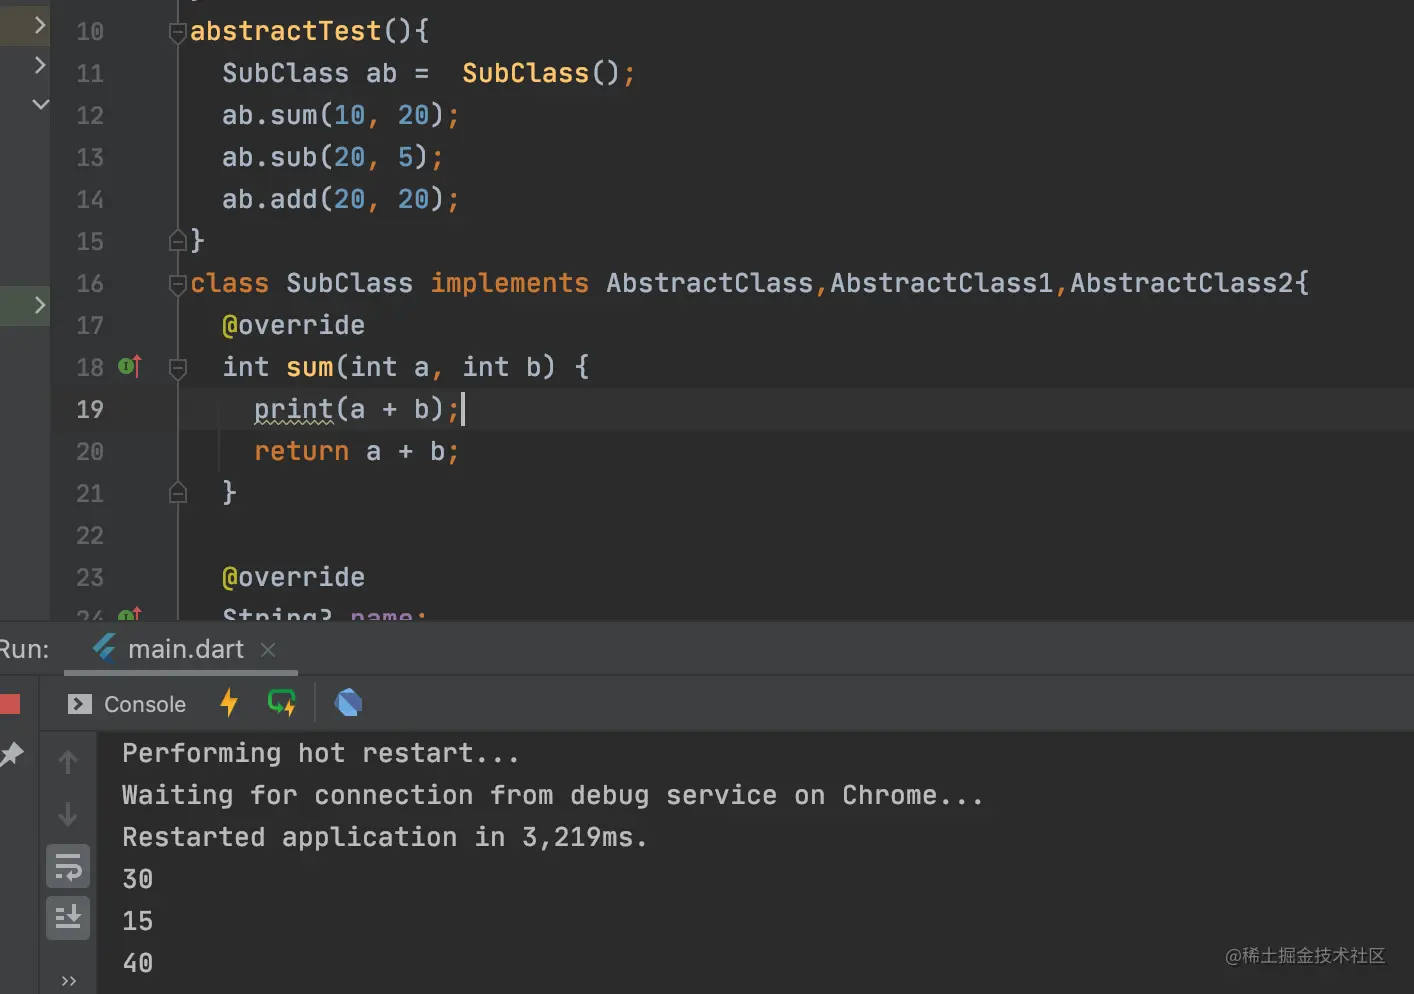This screenshot has height=994, width=1414.
Task: Click 'Waiting for connection' console line
Action: coord(553,795)
